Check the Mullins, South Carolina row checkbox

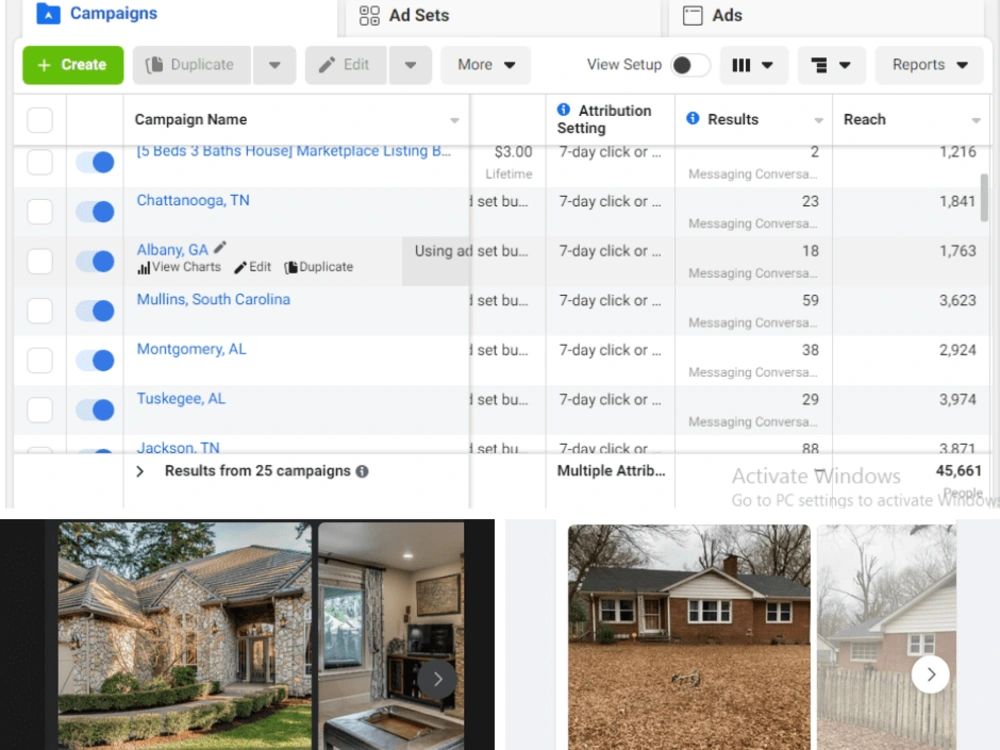[40, 311]
